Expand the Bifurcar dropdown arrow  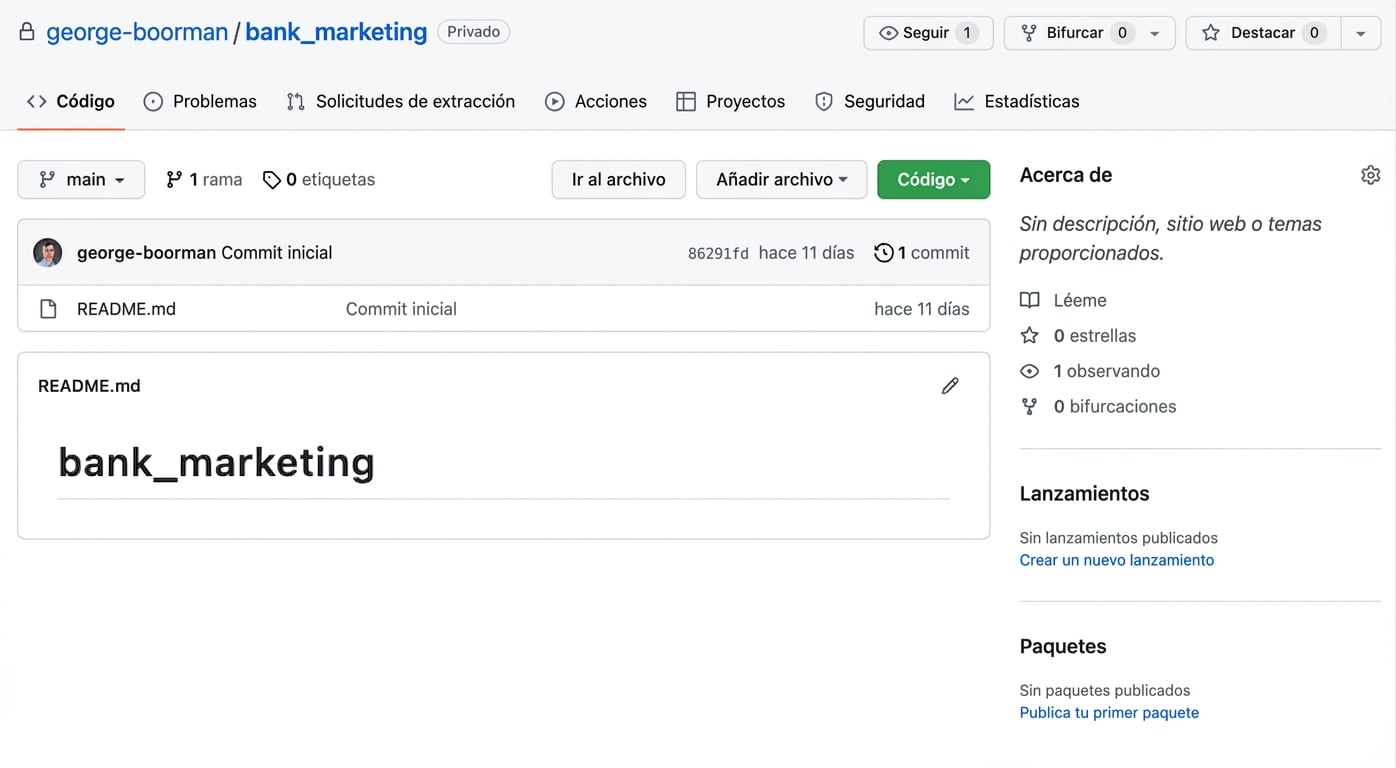click(x=1155, y=33)
